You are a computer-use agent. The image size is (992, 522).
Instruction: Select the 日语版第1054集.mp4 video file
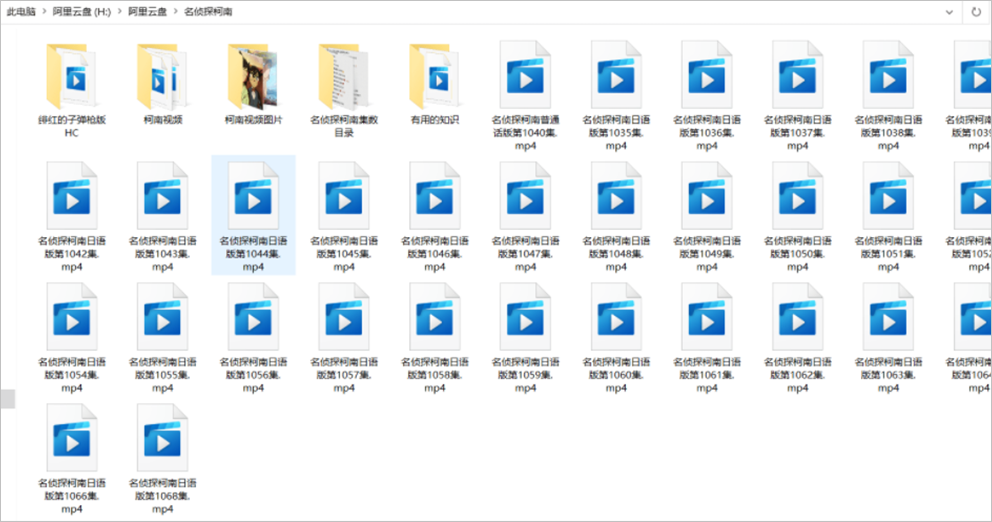click(x=71, y=338)
